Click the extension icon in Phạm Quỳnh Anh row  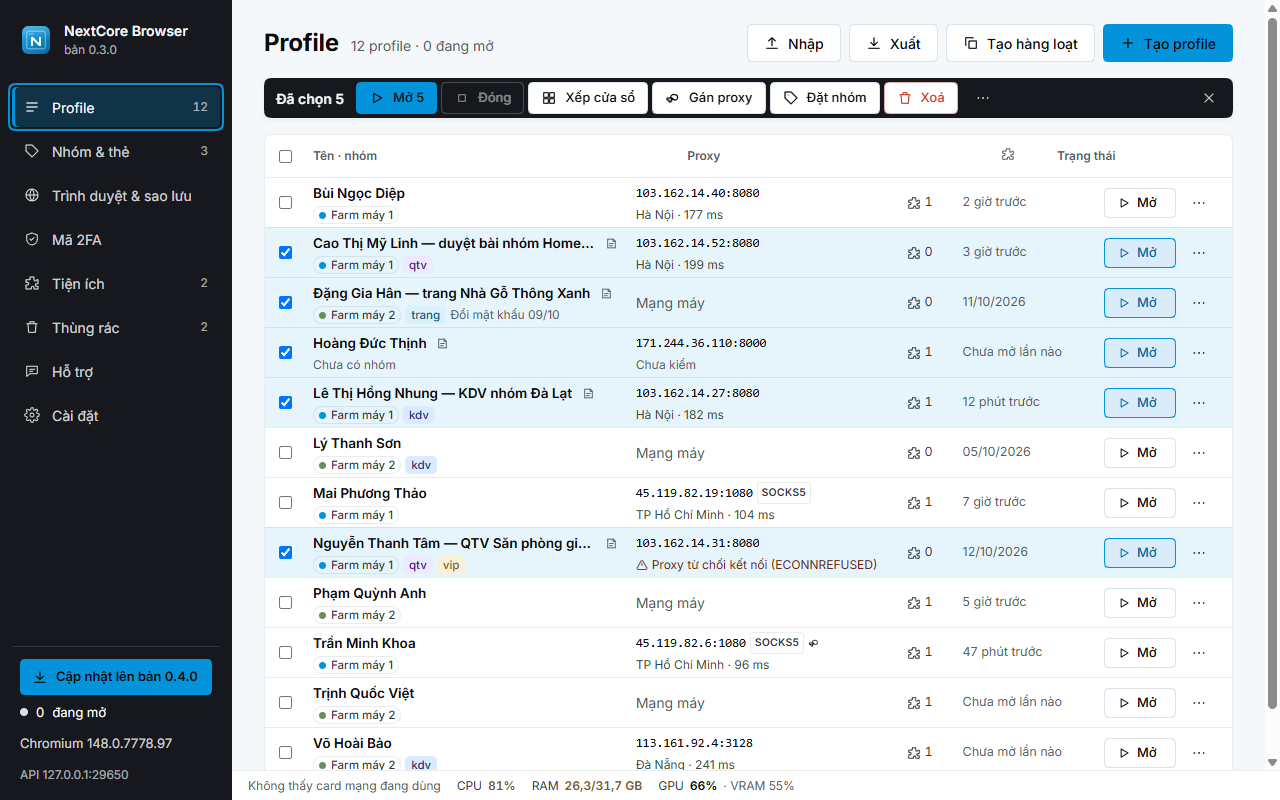913,602
